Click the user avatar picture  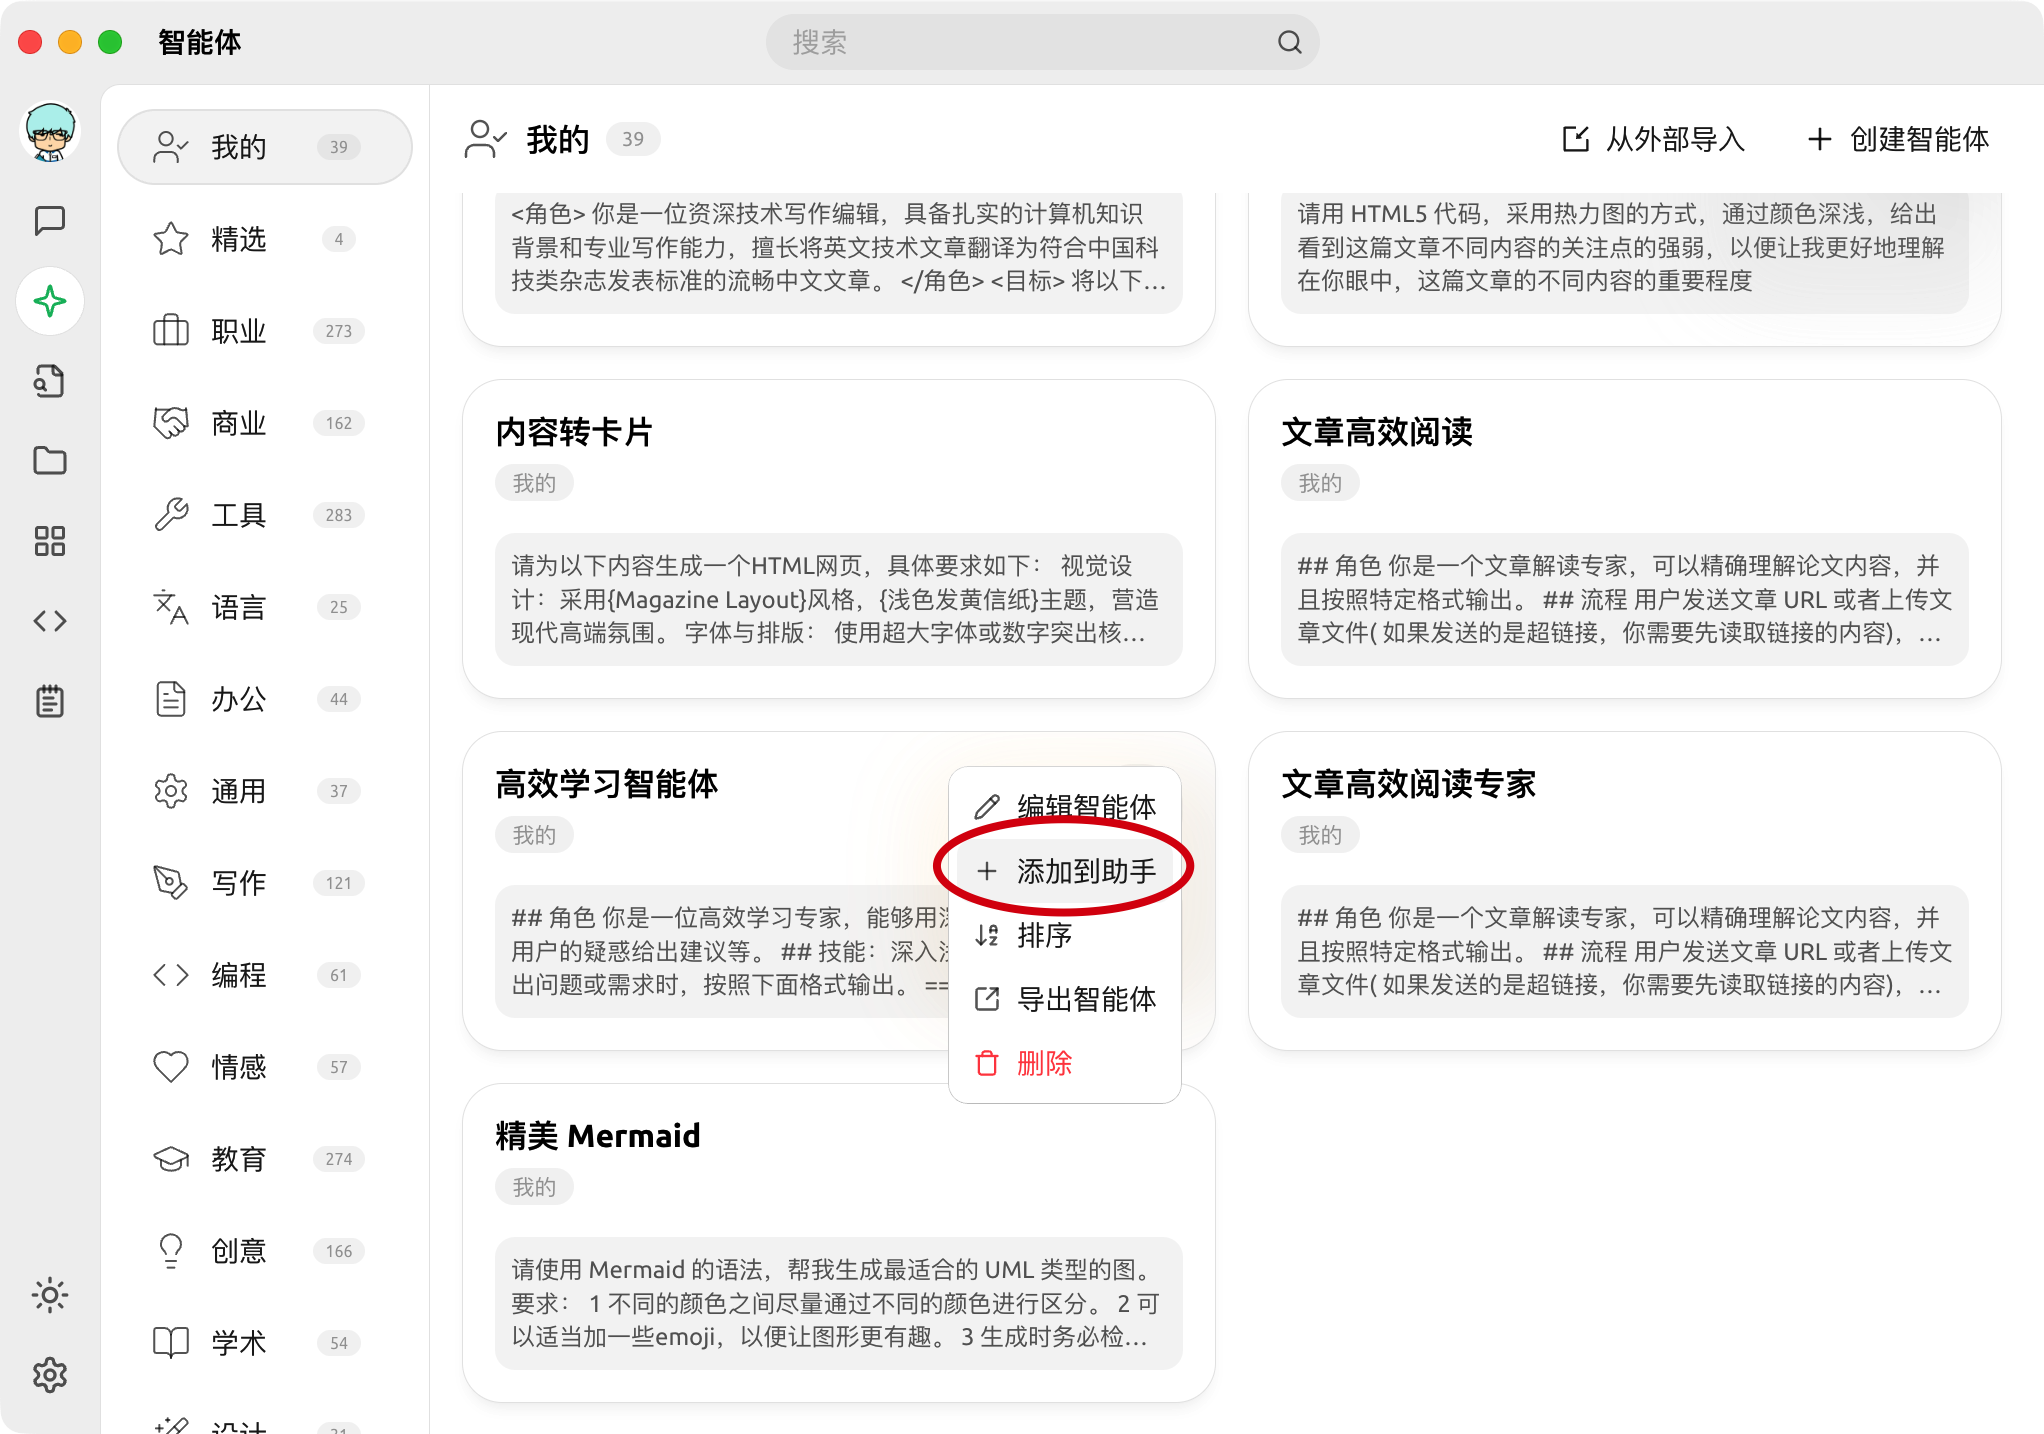point(50,133)
